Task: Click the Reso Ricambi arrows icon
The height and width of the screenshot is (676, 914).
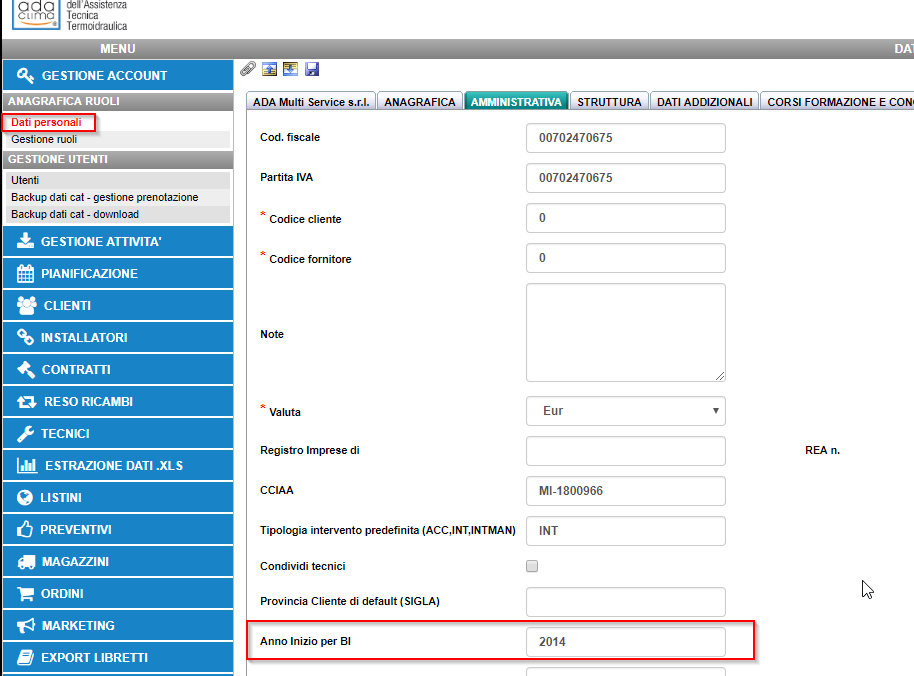Action: pyautogui.click(x=27, y=402)
